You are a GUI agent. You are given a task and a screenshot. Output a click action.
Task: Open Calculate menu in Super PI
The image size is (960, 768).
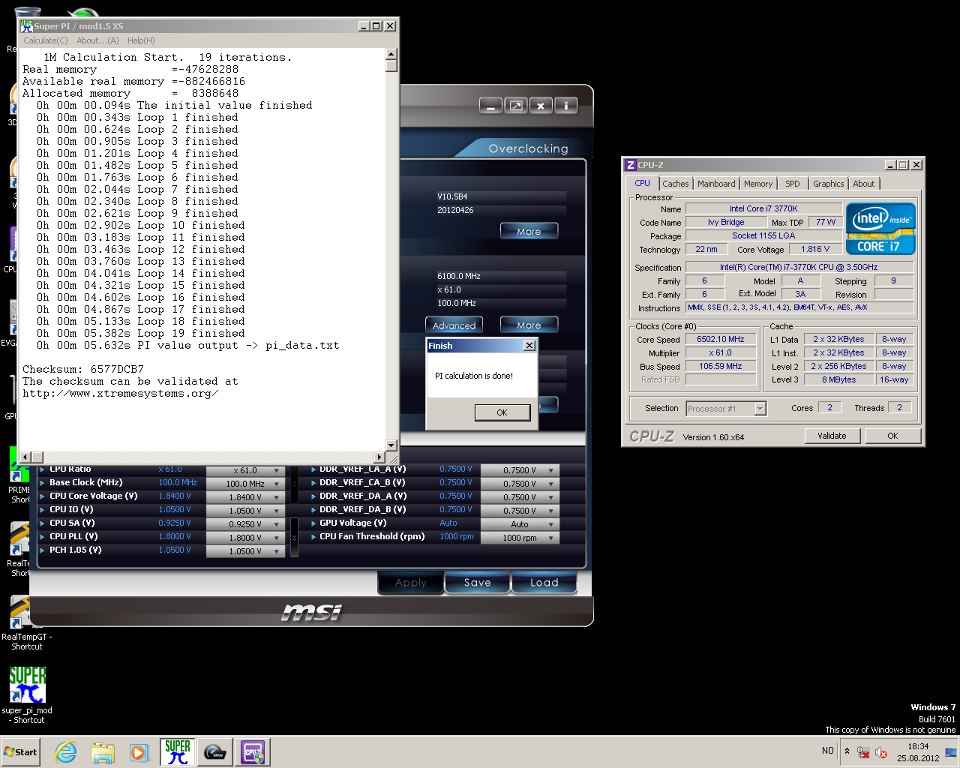45,40
